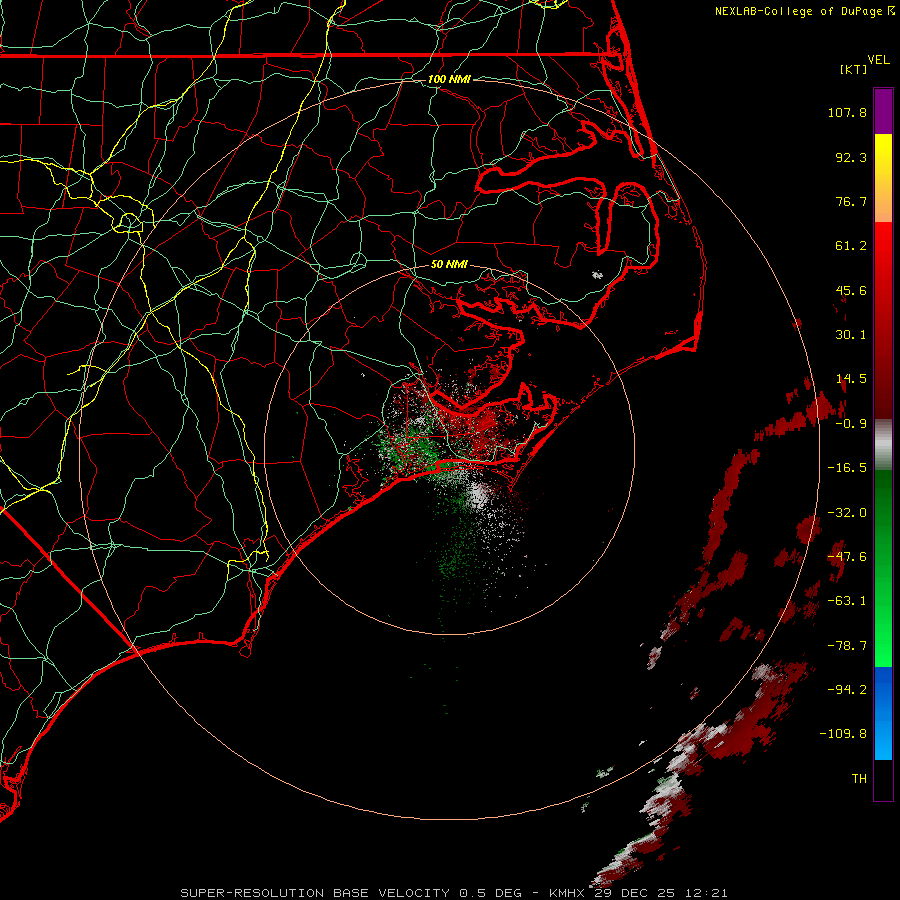Pick the gray near-zero segment of the velocity scale
Screen dimensions: 900x900
pyautogui.click(x=883, y=445)
